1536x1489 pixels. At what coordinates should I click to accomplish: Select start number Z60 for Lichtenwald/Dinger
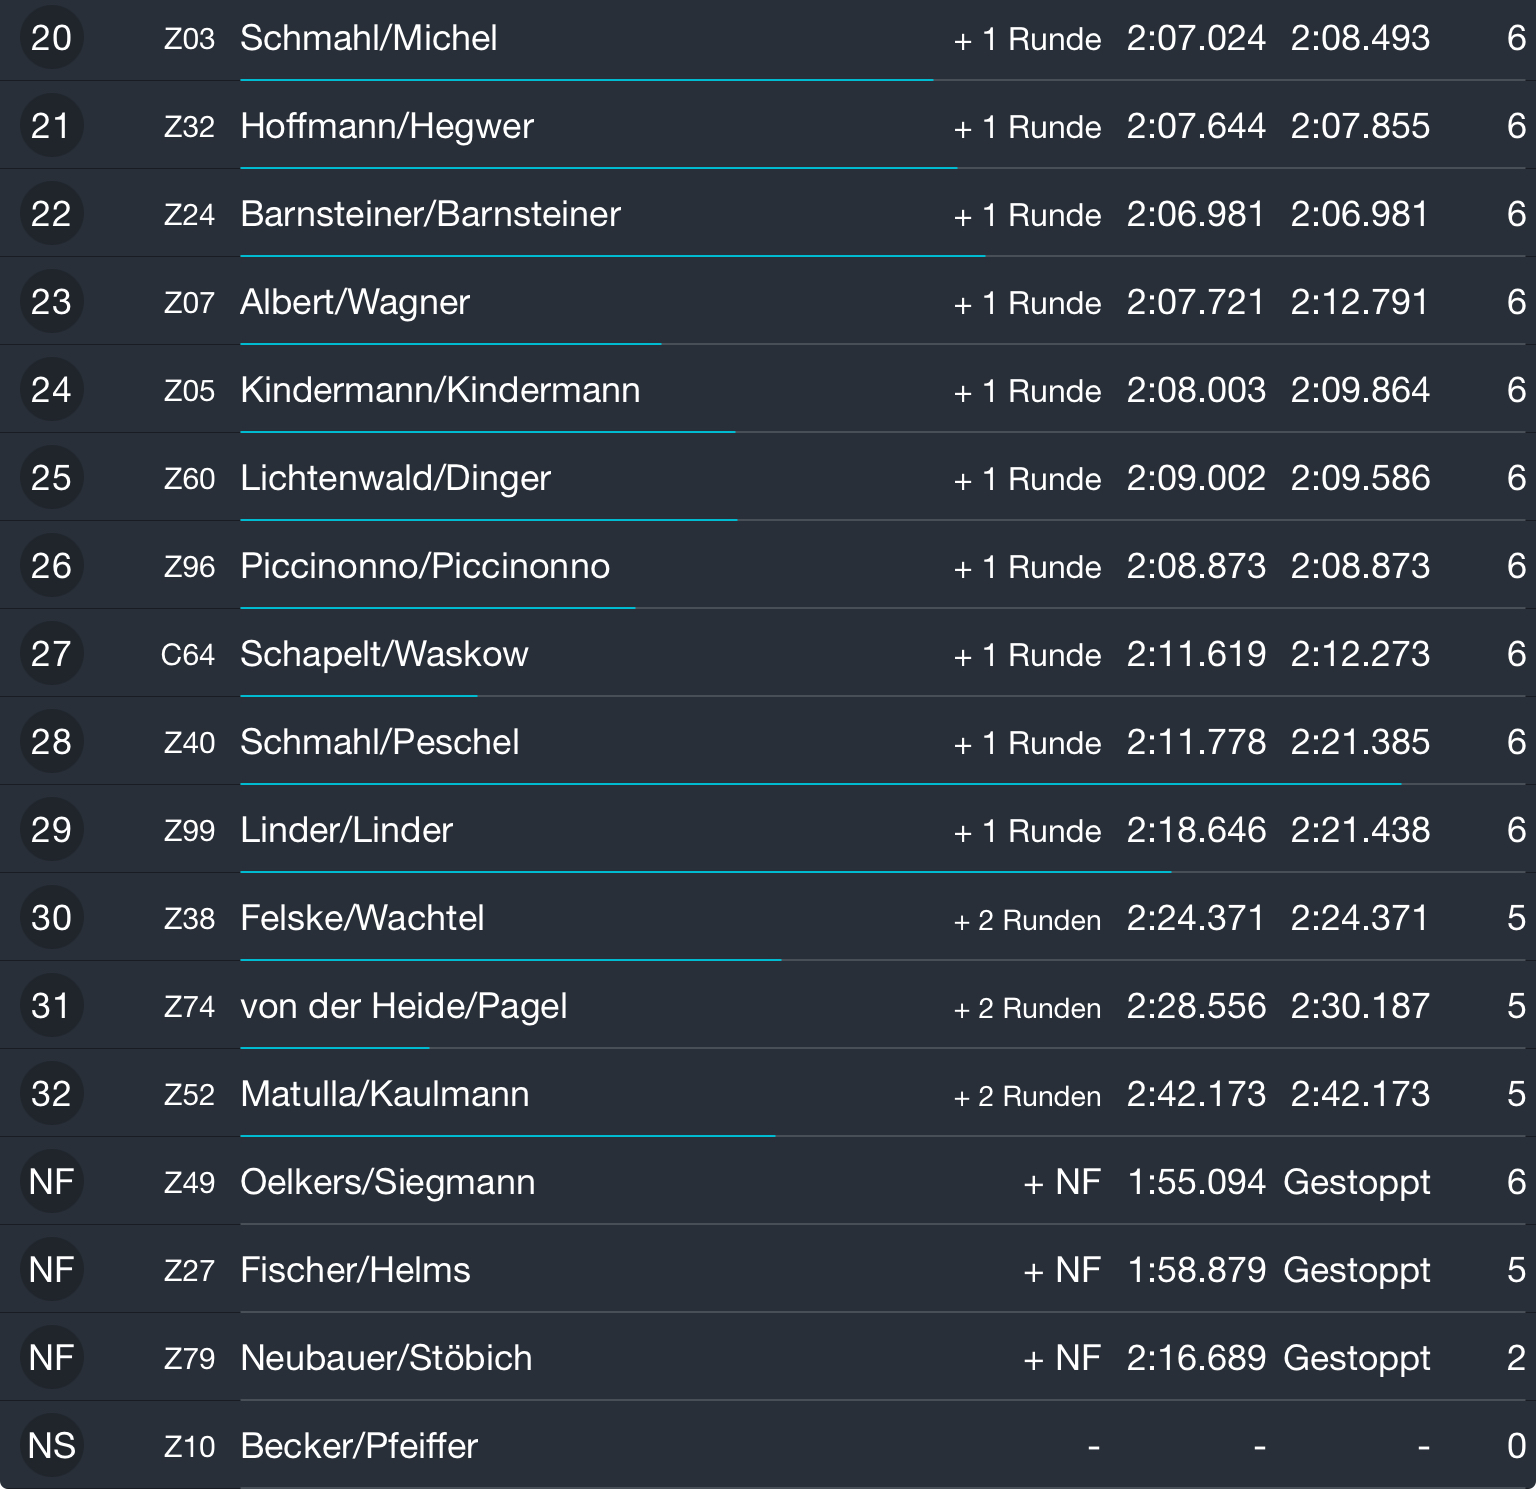[189, 479]
